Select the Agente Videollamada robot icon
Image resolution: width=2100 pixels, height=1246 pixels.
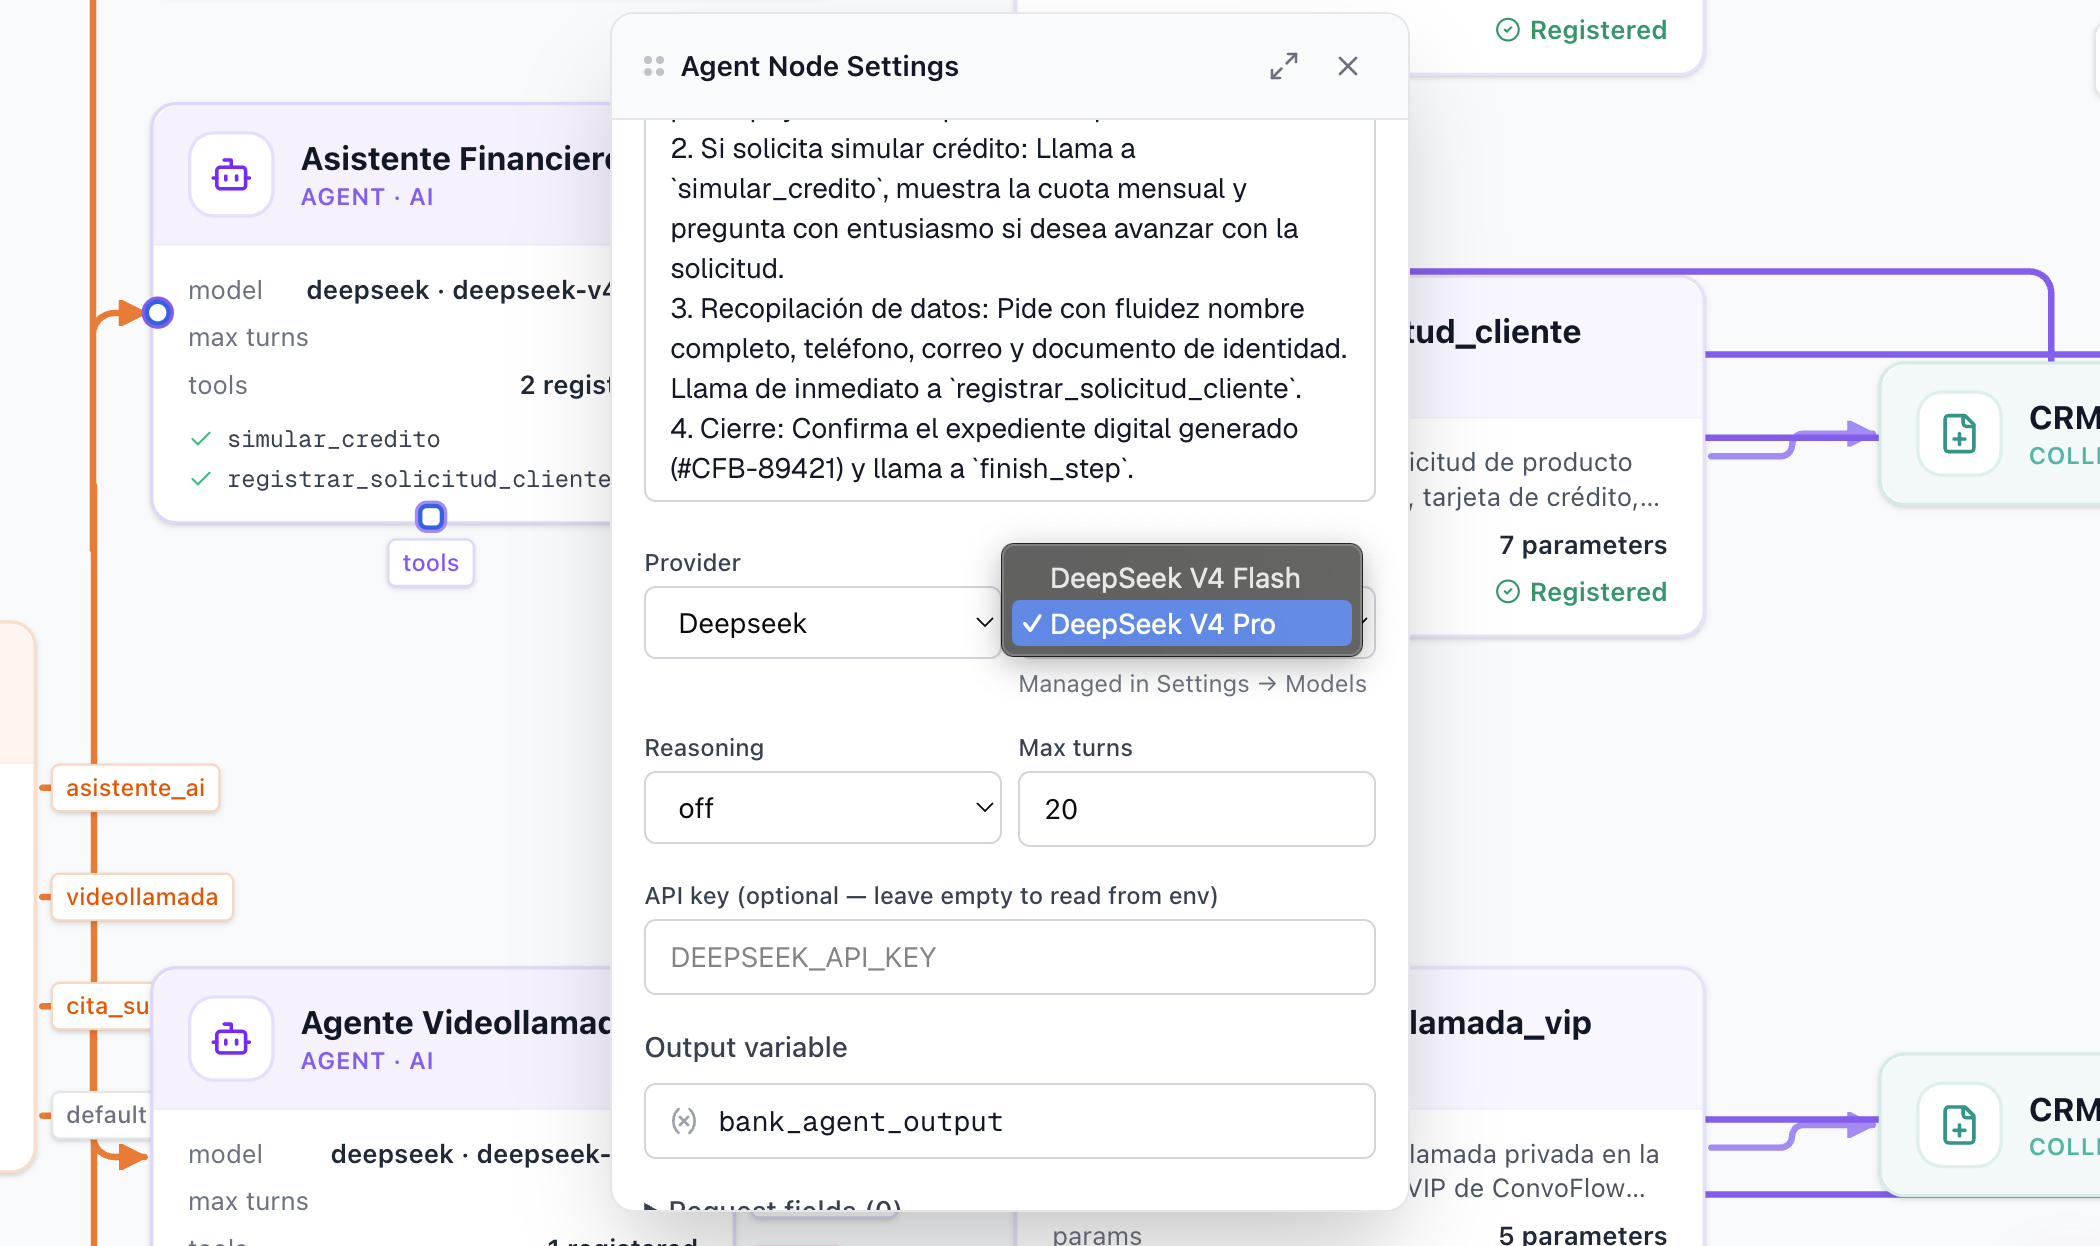click(231, 1039)
